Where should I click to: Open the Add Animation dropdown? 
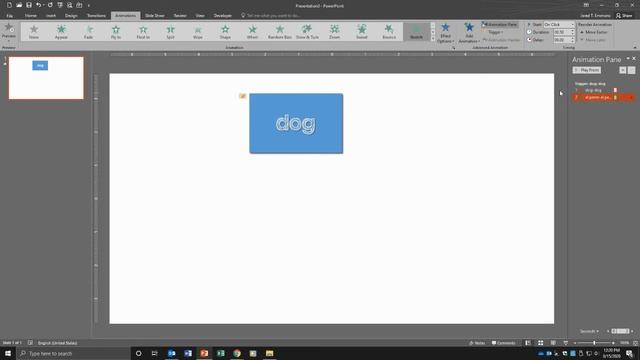[x=469, y=33]
